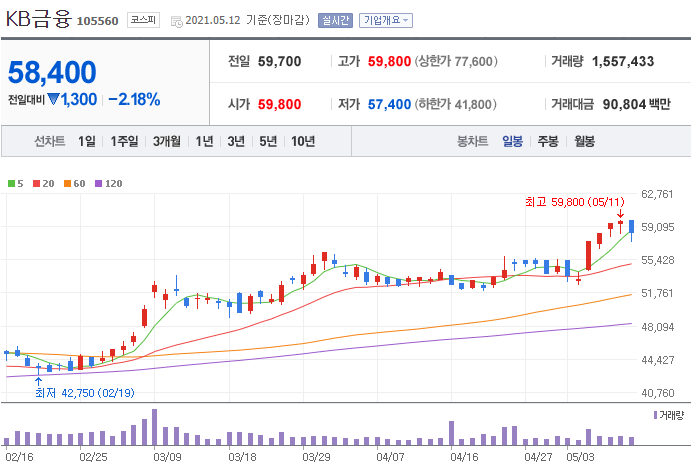Show the 3년 line chart

coord(236,141)
